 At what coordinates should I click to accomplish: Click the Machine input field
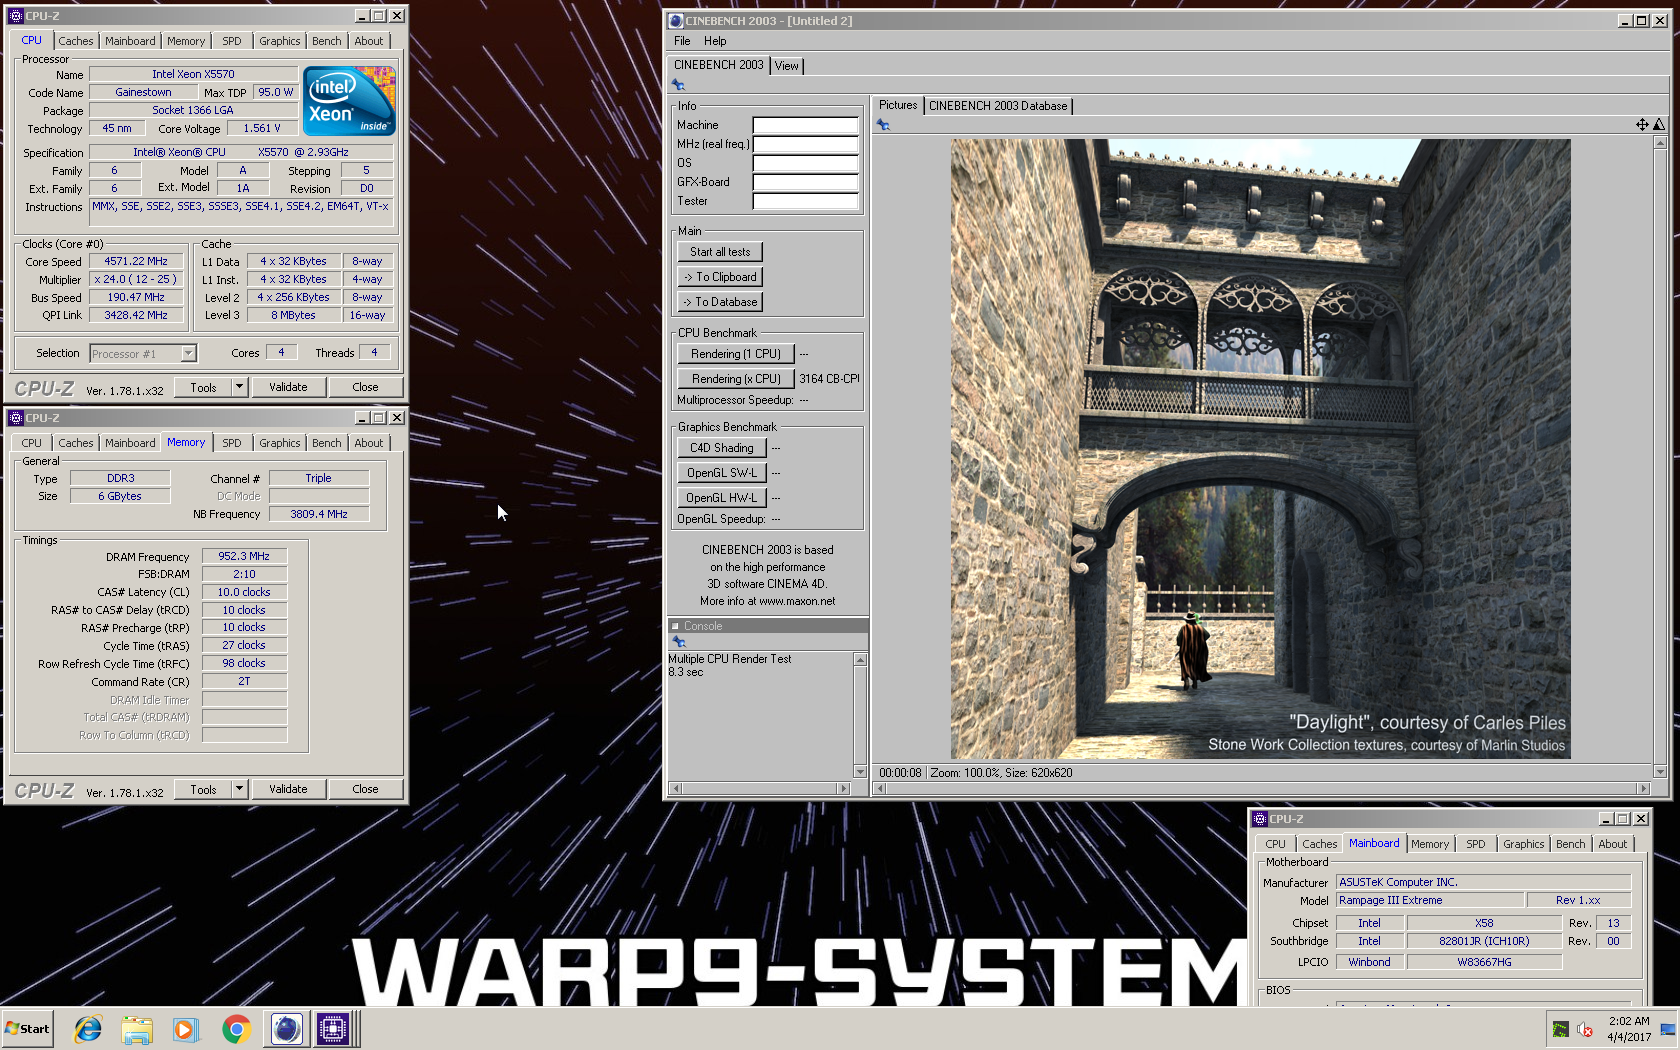[805, 125]
